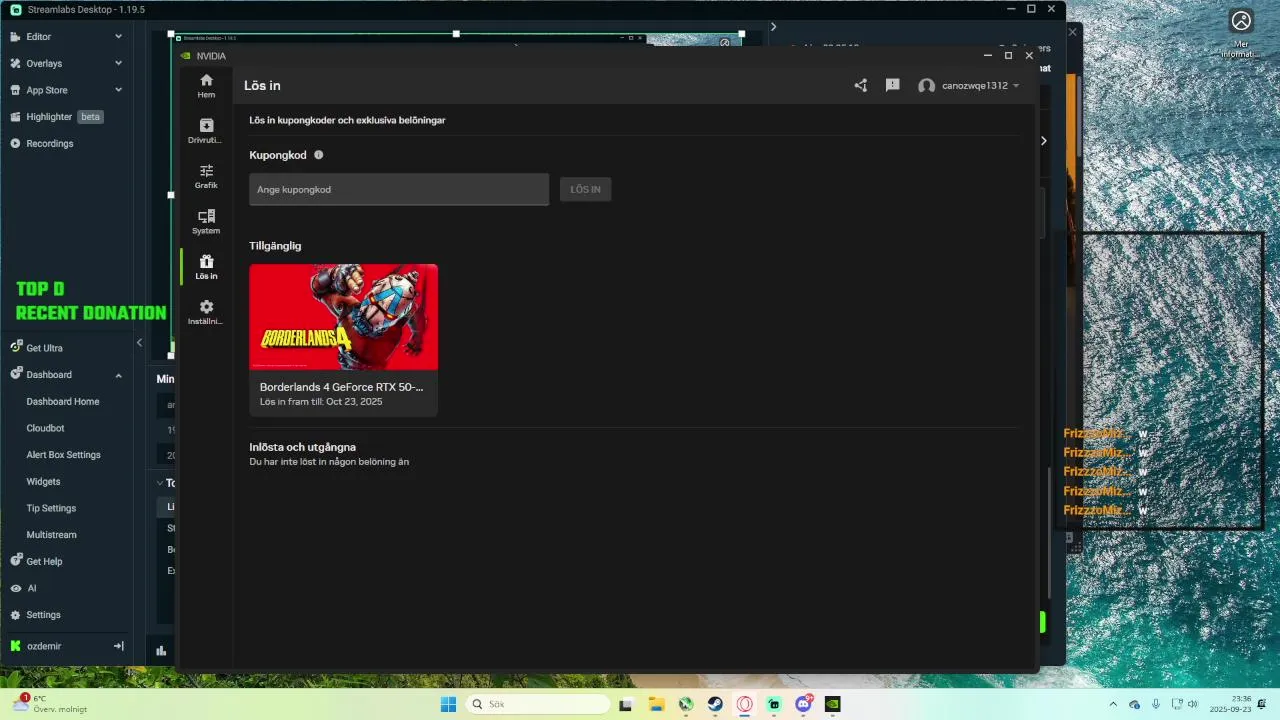1280x720 pixels.
Task: Click the Lös in page title
Action: pyautogui.click(x=262, y=86)
